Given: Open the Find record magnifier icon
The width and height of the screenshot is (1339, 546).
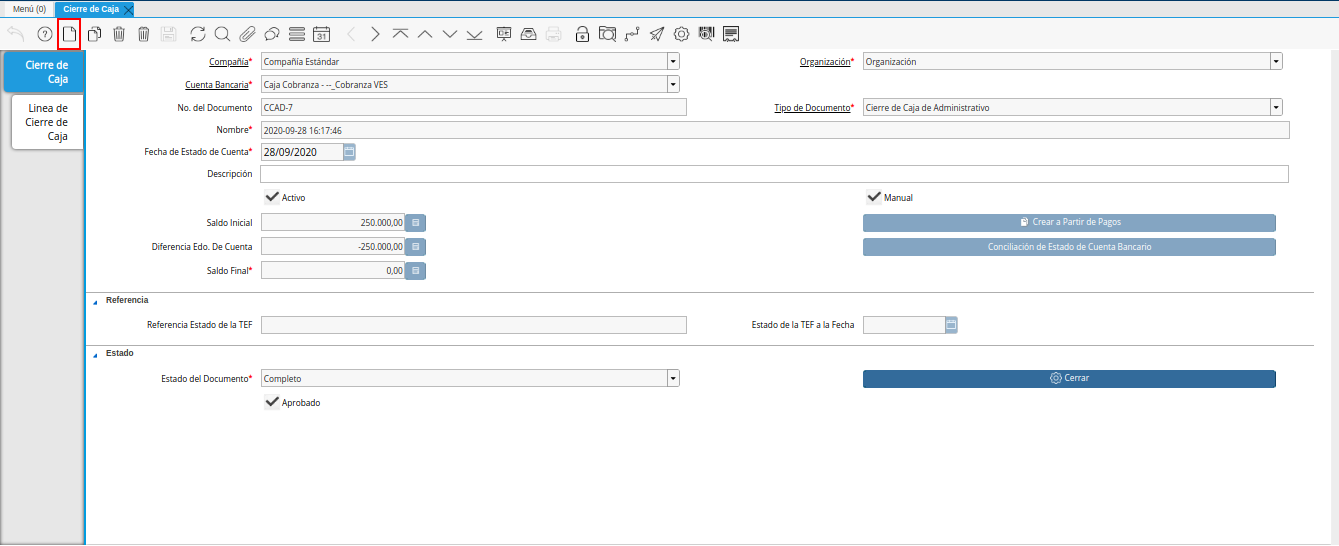Looking at the screenshot, I should [222, 34].
